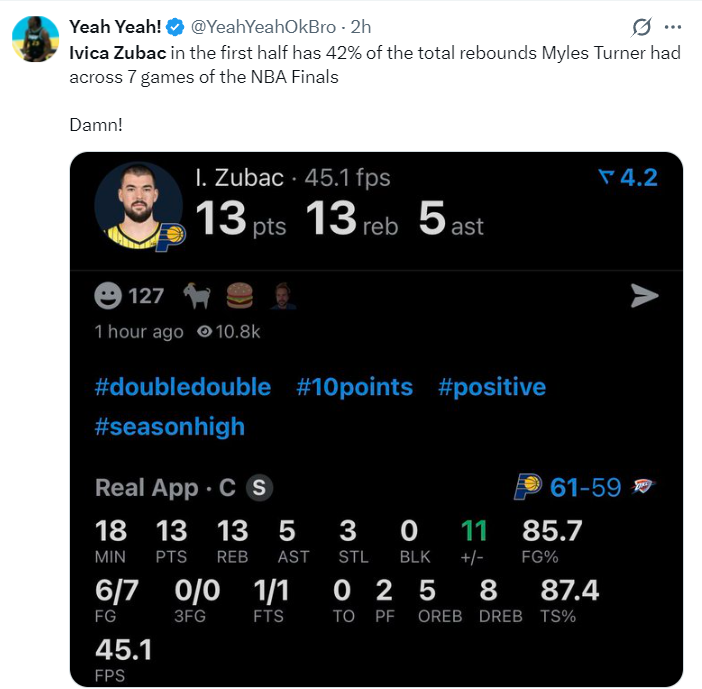Click the Grok explain icon
This screenshot has height=689, width=702.
[x=642, y=27]
